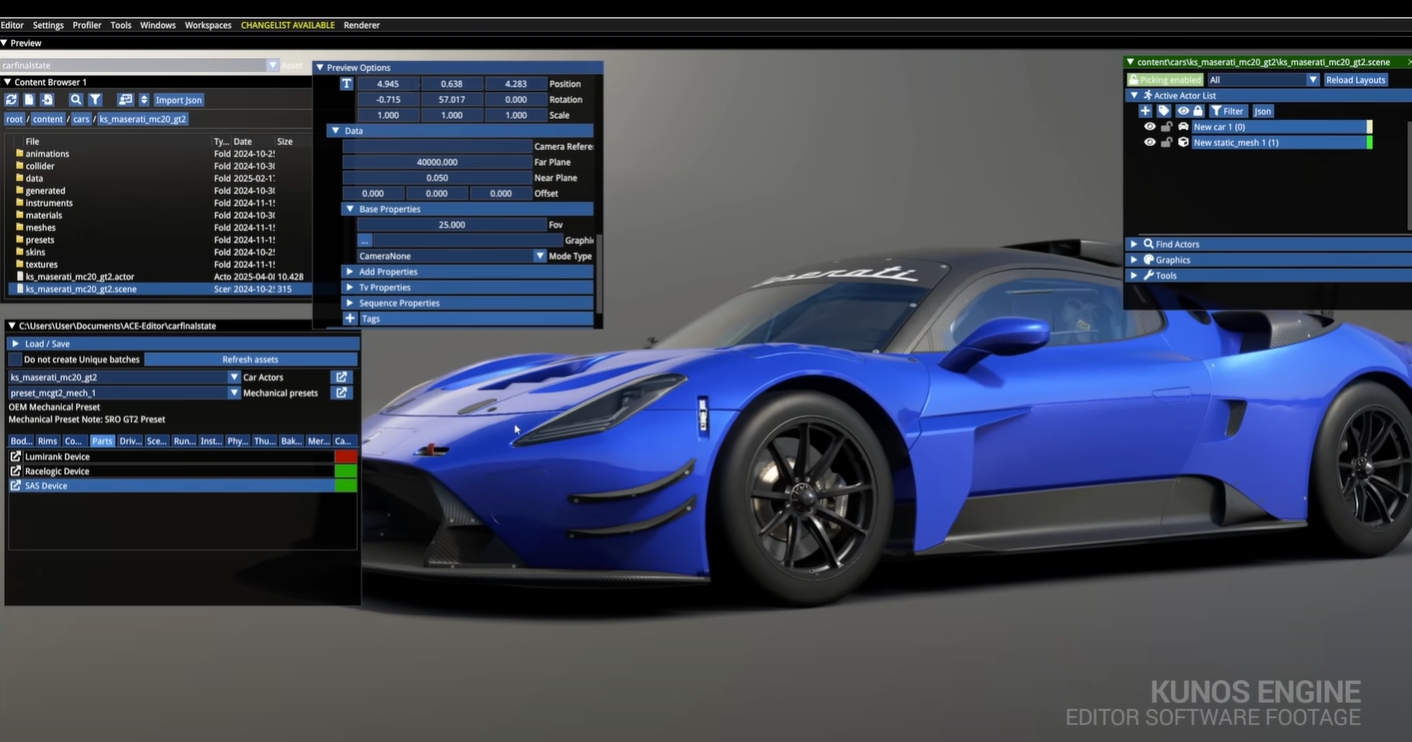Expand the Add Properties section
Viewport: 1412px width, 742px height.
(x=468, y=272)
